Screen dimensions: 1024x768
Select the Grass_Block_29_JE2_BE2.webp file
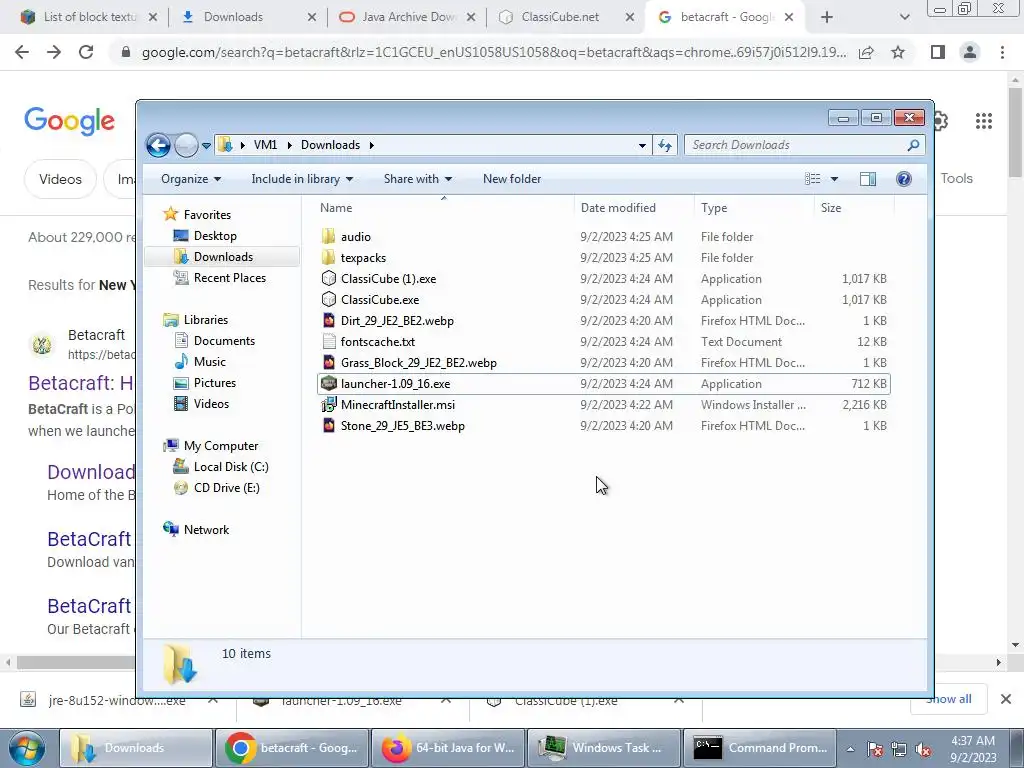[603, 362]
